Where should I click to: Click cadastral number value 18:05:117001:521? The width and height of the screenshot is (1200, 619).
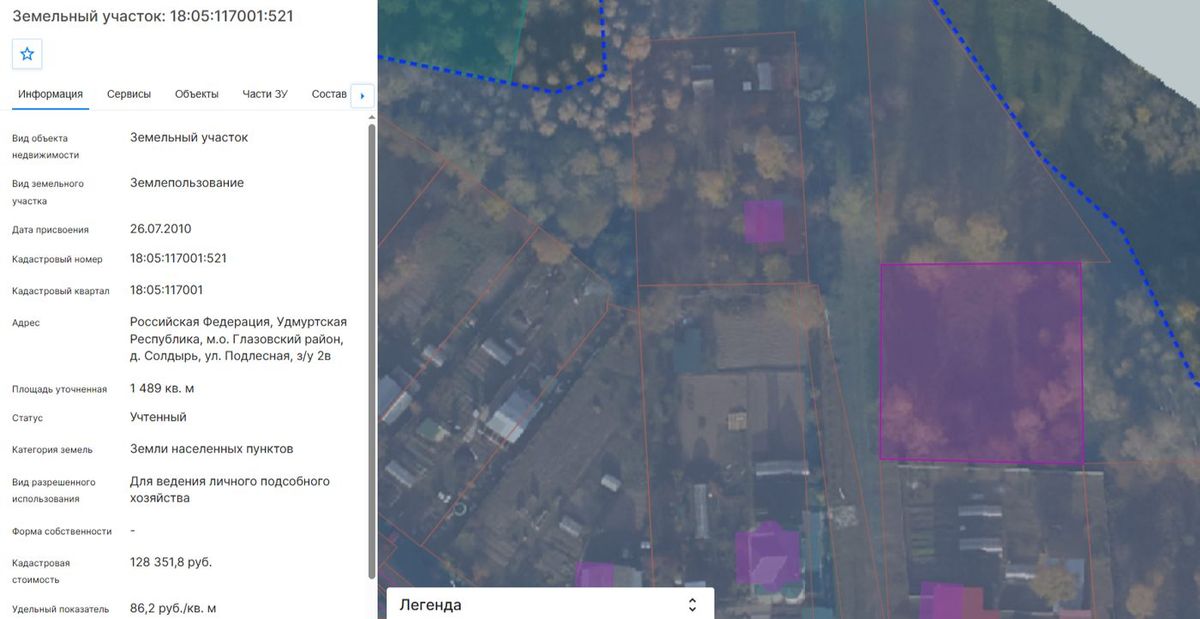(178, 258)
